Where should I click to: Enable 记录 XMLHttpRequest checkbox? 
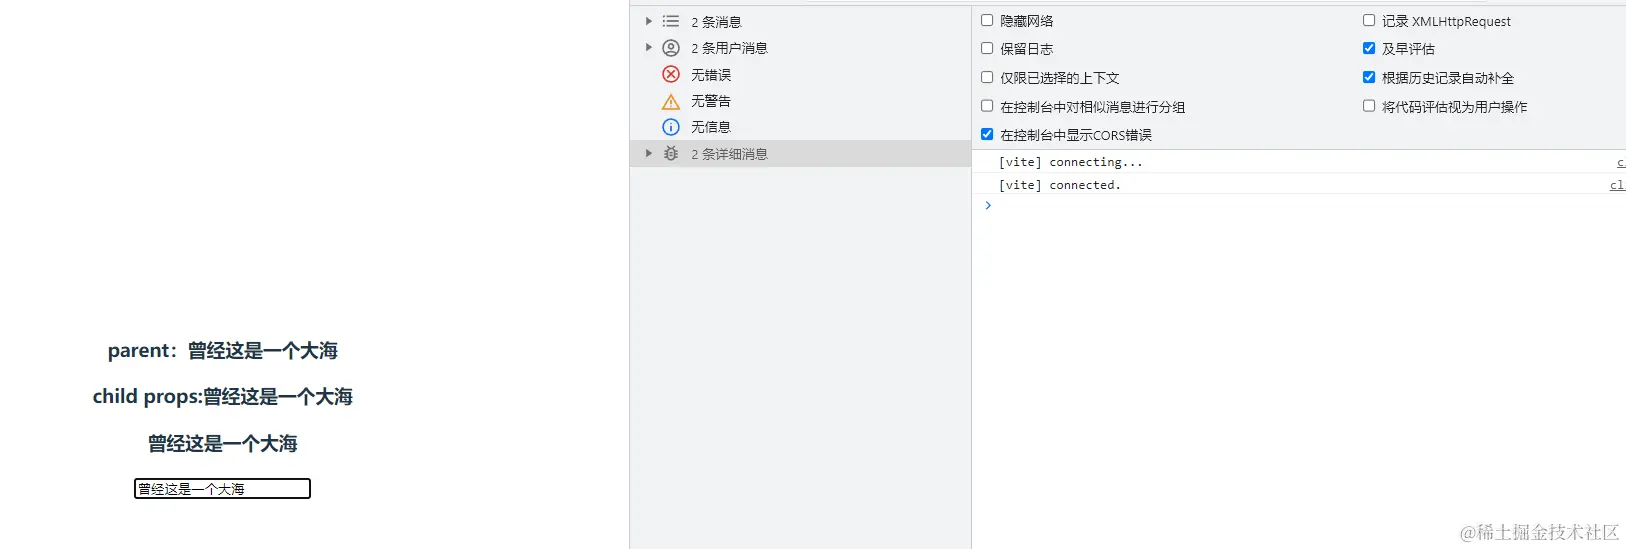click(x=1369, y=20)
